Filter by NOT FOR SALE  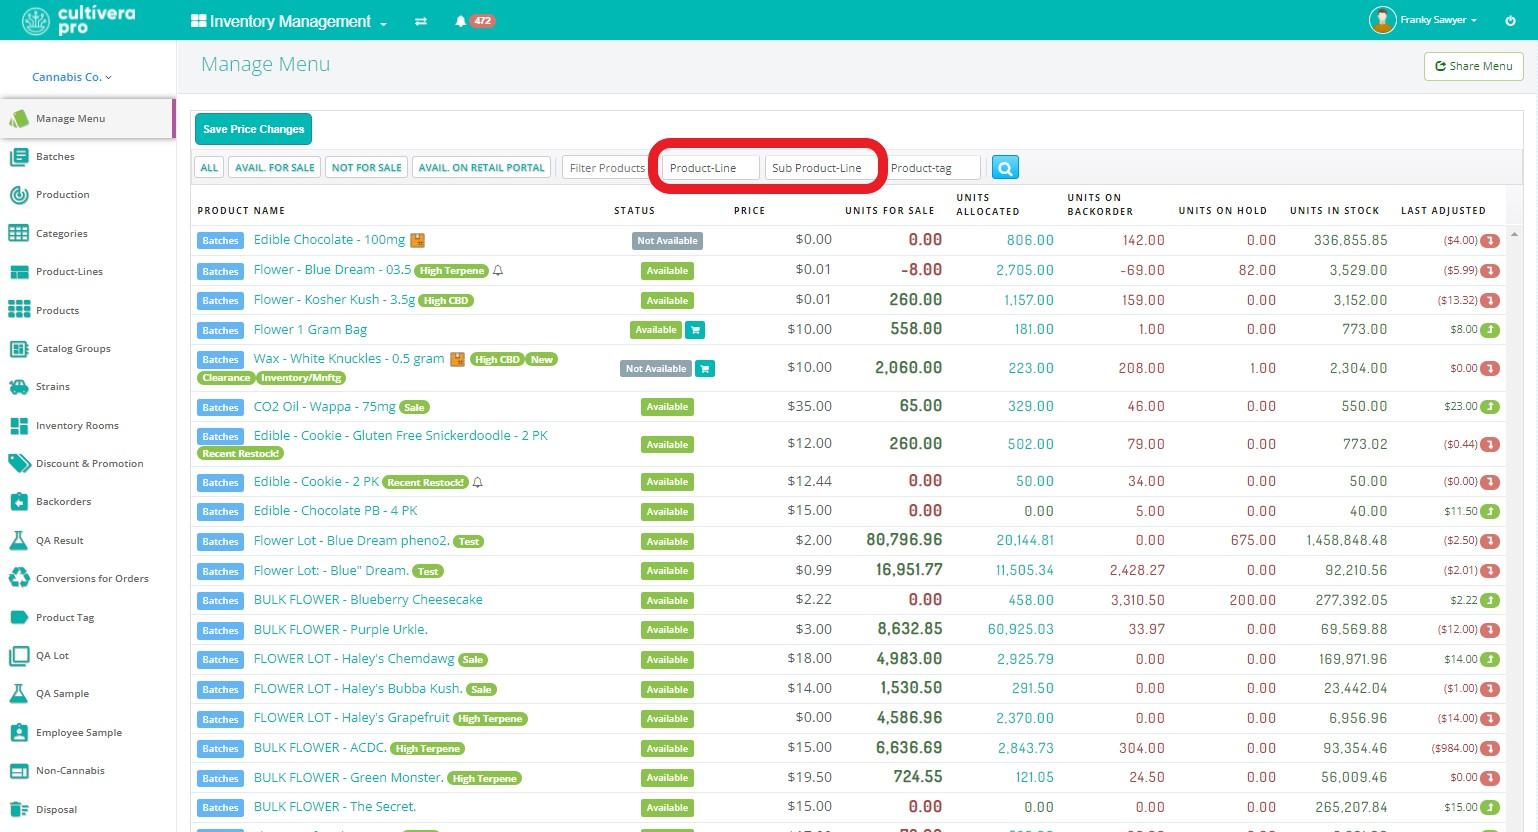366,168
